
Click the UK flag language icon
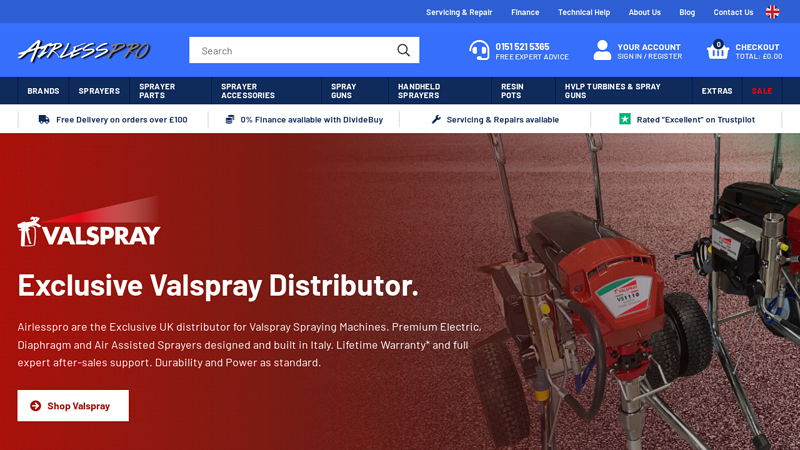772,12
